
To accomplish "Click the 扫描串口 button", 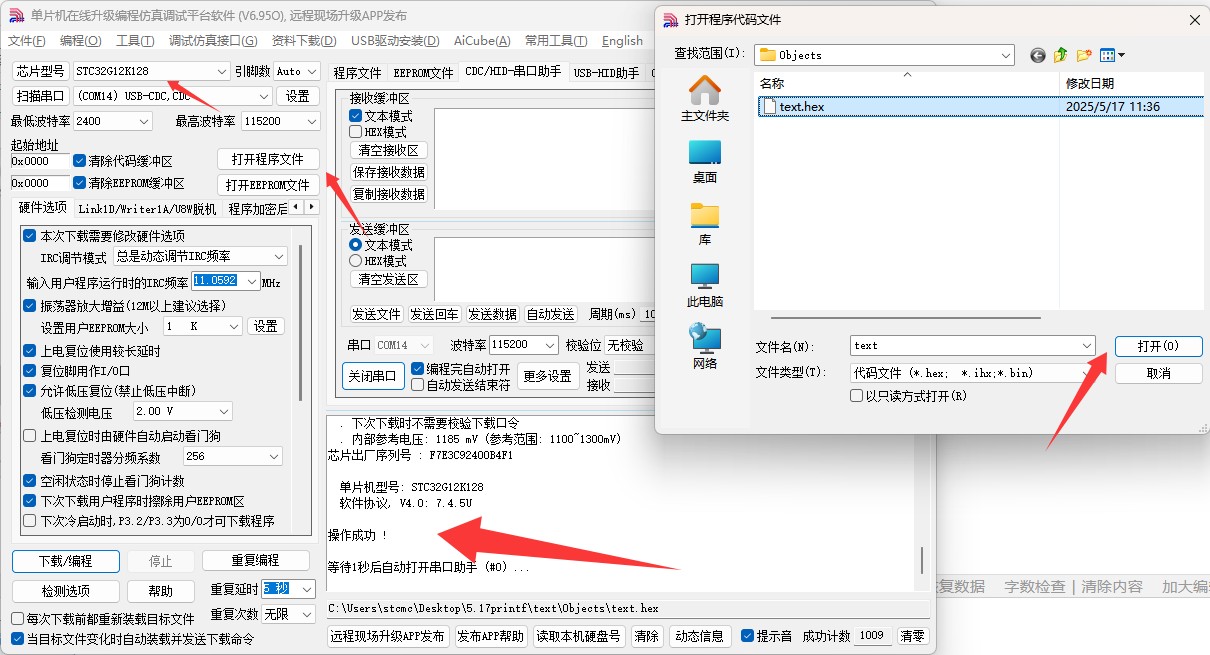I will click(x=40, y=96).
